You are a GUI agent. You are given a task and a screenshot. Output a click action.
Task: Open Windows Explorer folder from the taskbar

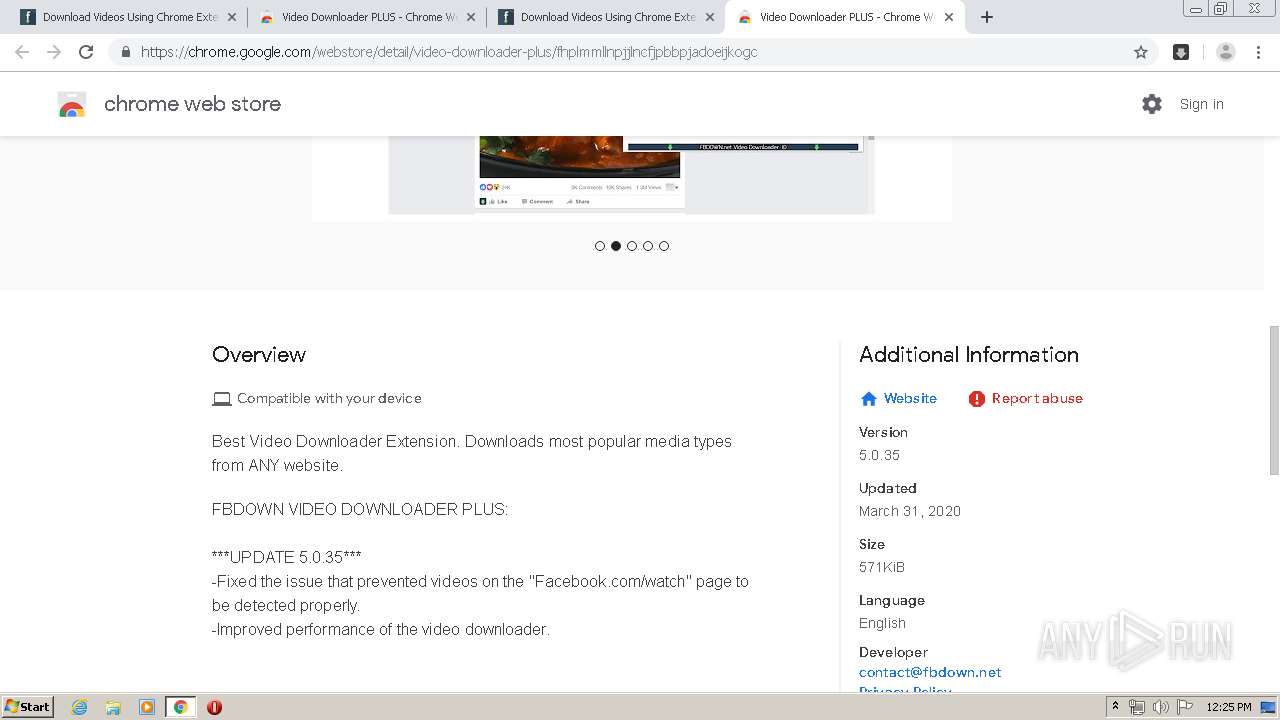(x=113, y=707)
